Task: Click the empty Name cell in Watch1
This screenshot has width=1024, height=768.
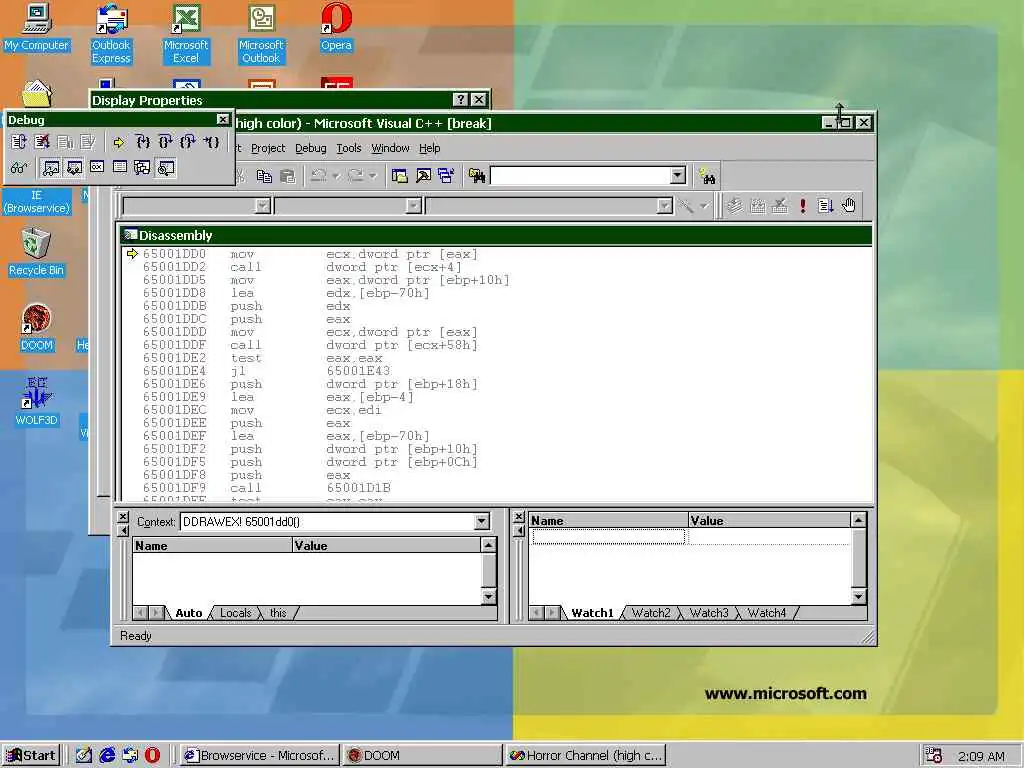Action: [609, 537]
